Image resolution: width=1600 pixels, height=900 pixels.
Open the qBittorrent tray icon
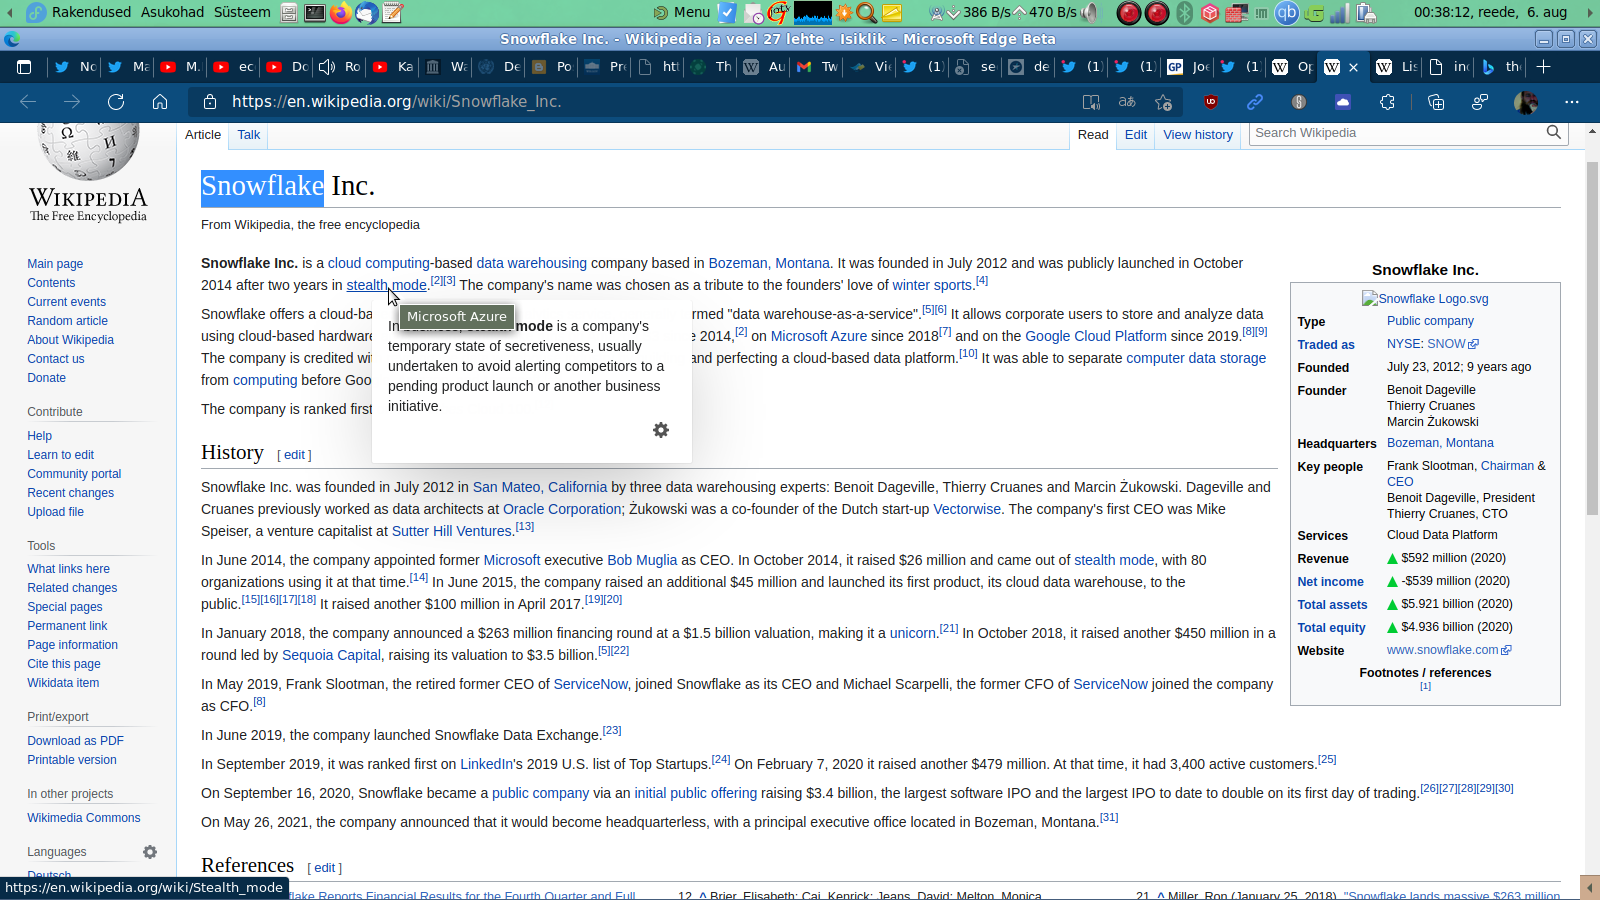click(1287, 13)
